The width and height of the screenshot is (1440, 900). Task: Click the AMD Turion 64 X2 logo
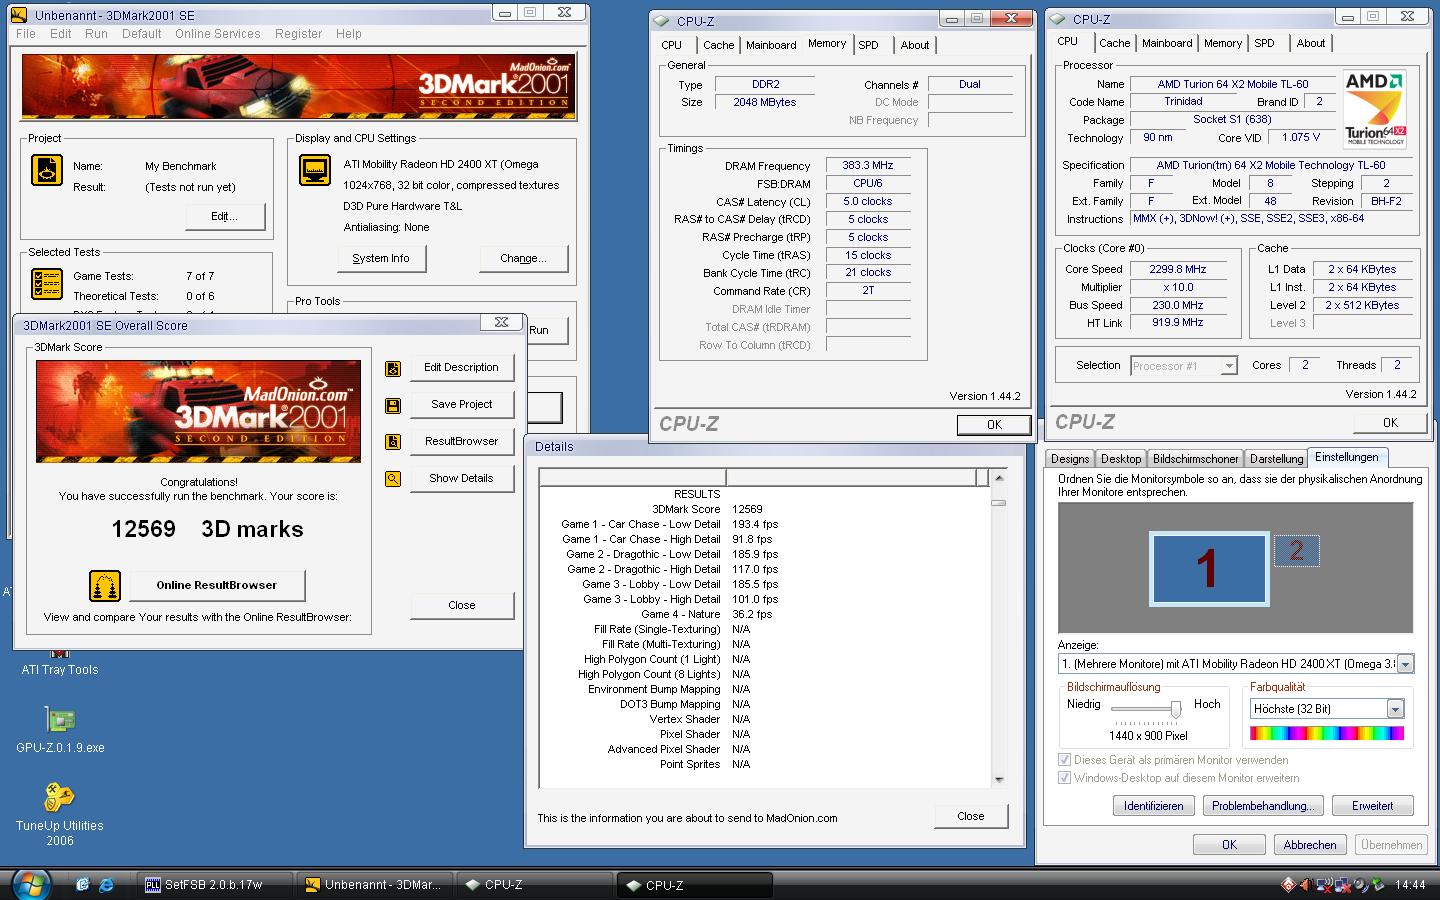[1375, 108]
